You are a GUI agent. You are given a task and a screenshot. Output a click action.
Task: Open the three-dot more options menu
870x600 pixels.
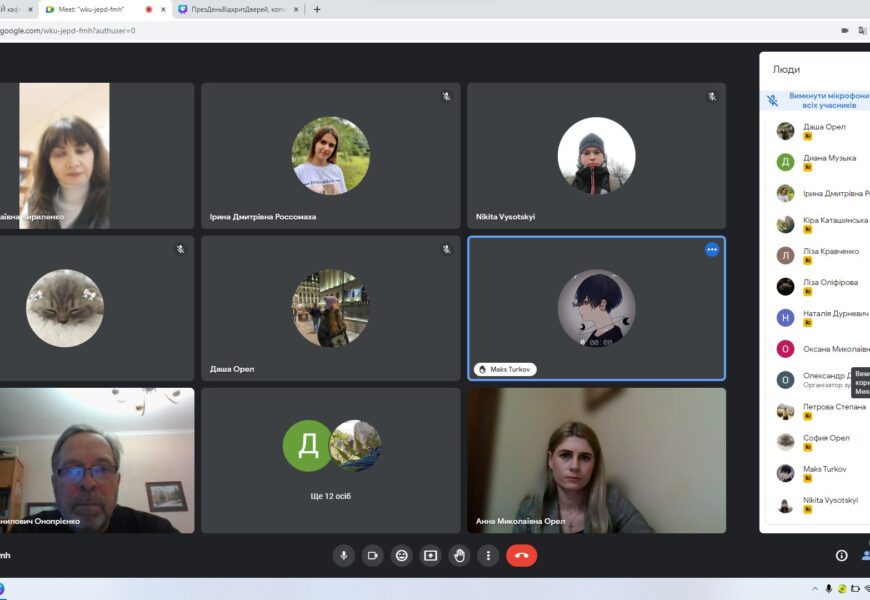click(x=488, y=555)
